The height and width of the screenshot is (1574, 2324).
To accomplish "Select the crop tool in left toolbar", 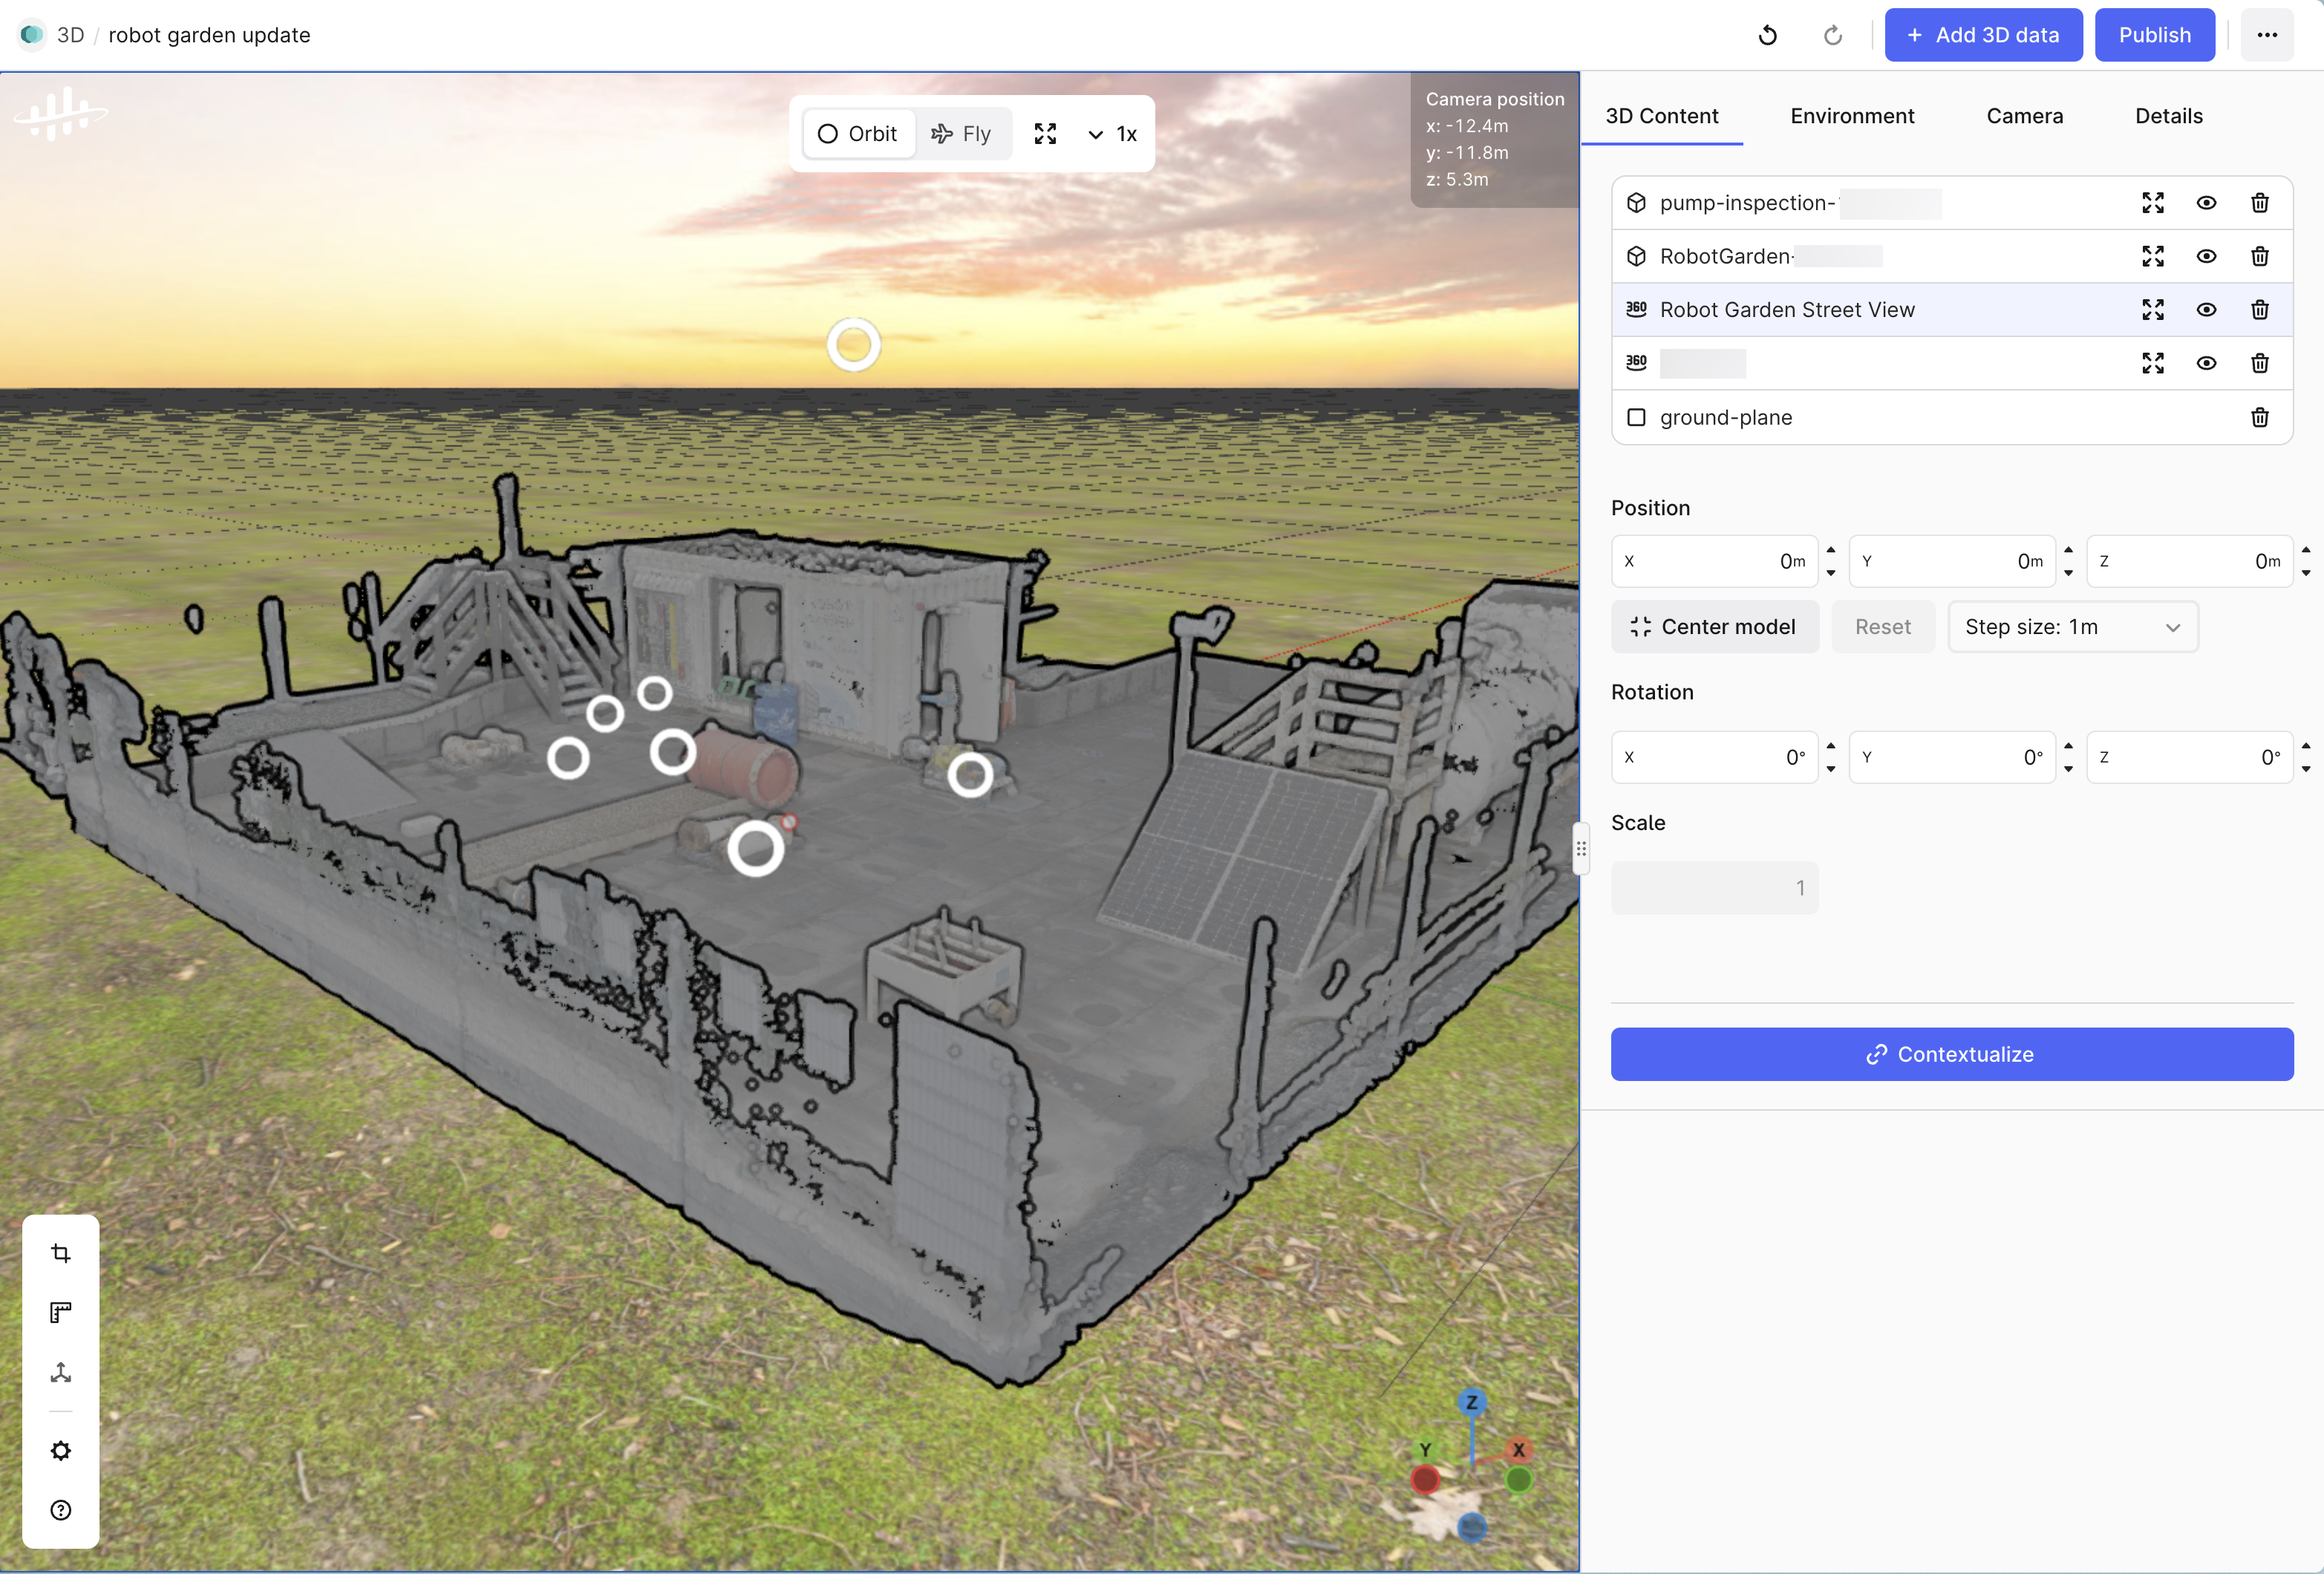I will 61,1253.
